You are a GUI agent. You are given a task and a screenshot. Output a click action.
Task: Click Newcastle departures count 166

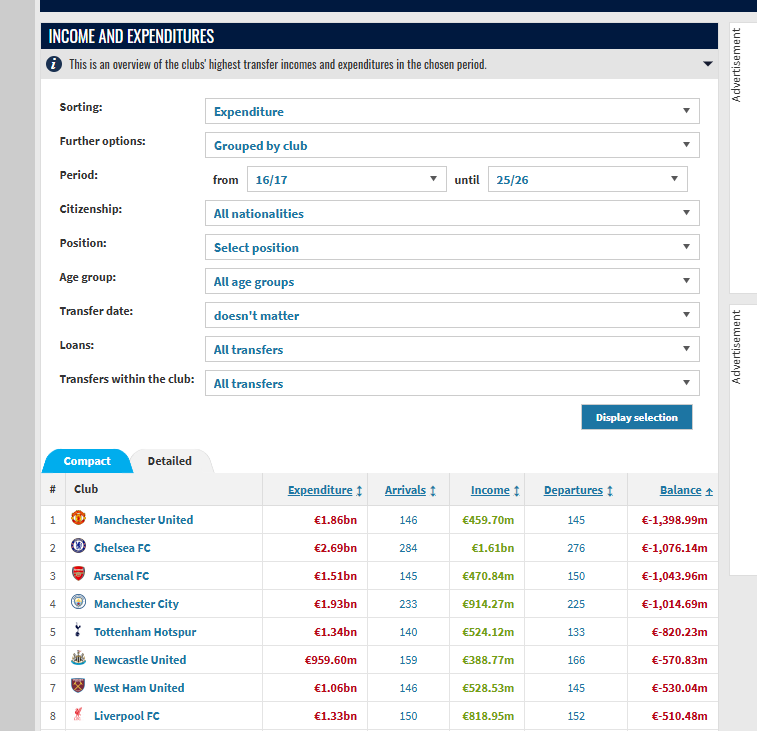point(576,660)
